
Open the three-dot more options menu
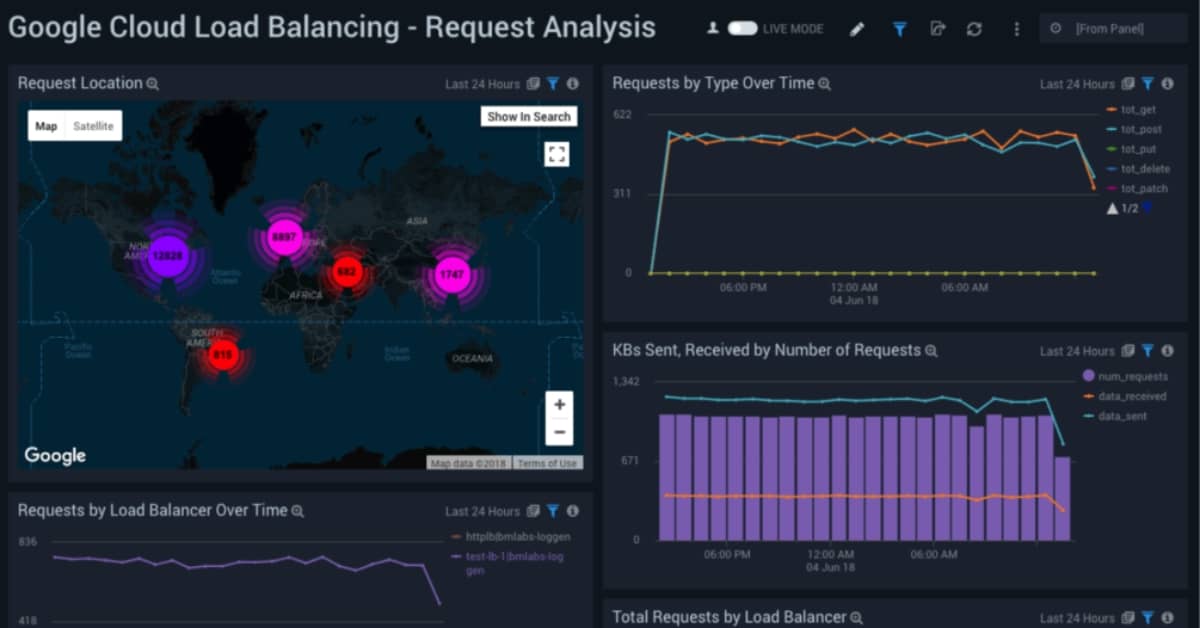coord(1017,29)
